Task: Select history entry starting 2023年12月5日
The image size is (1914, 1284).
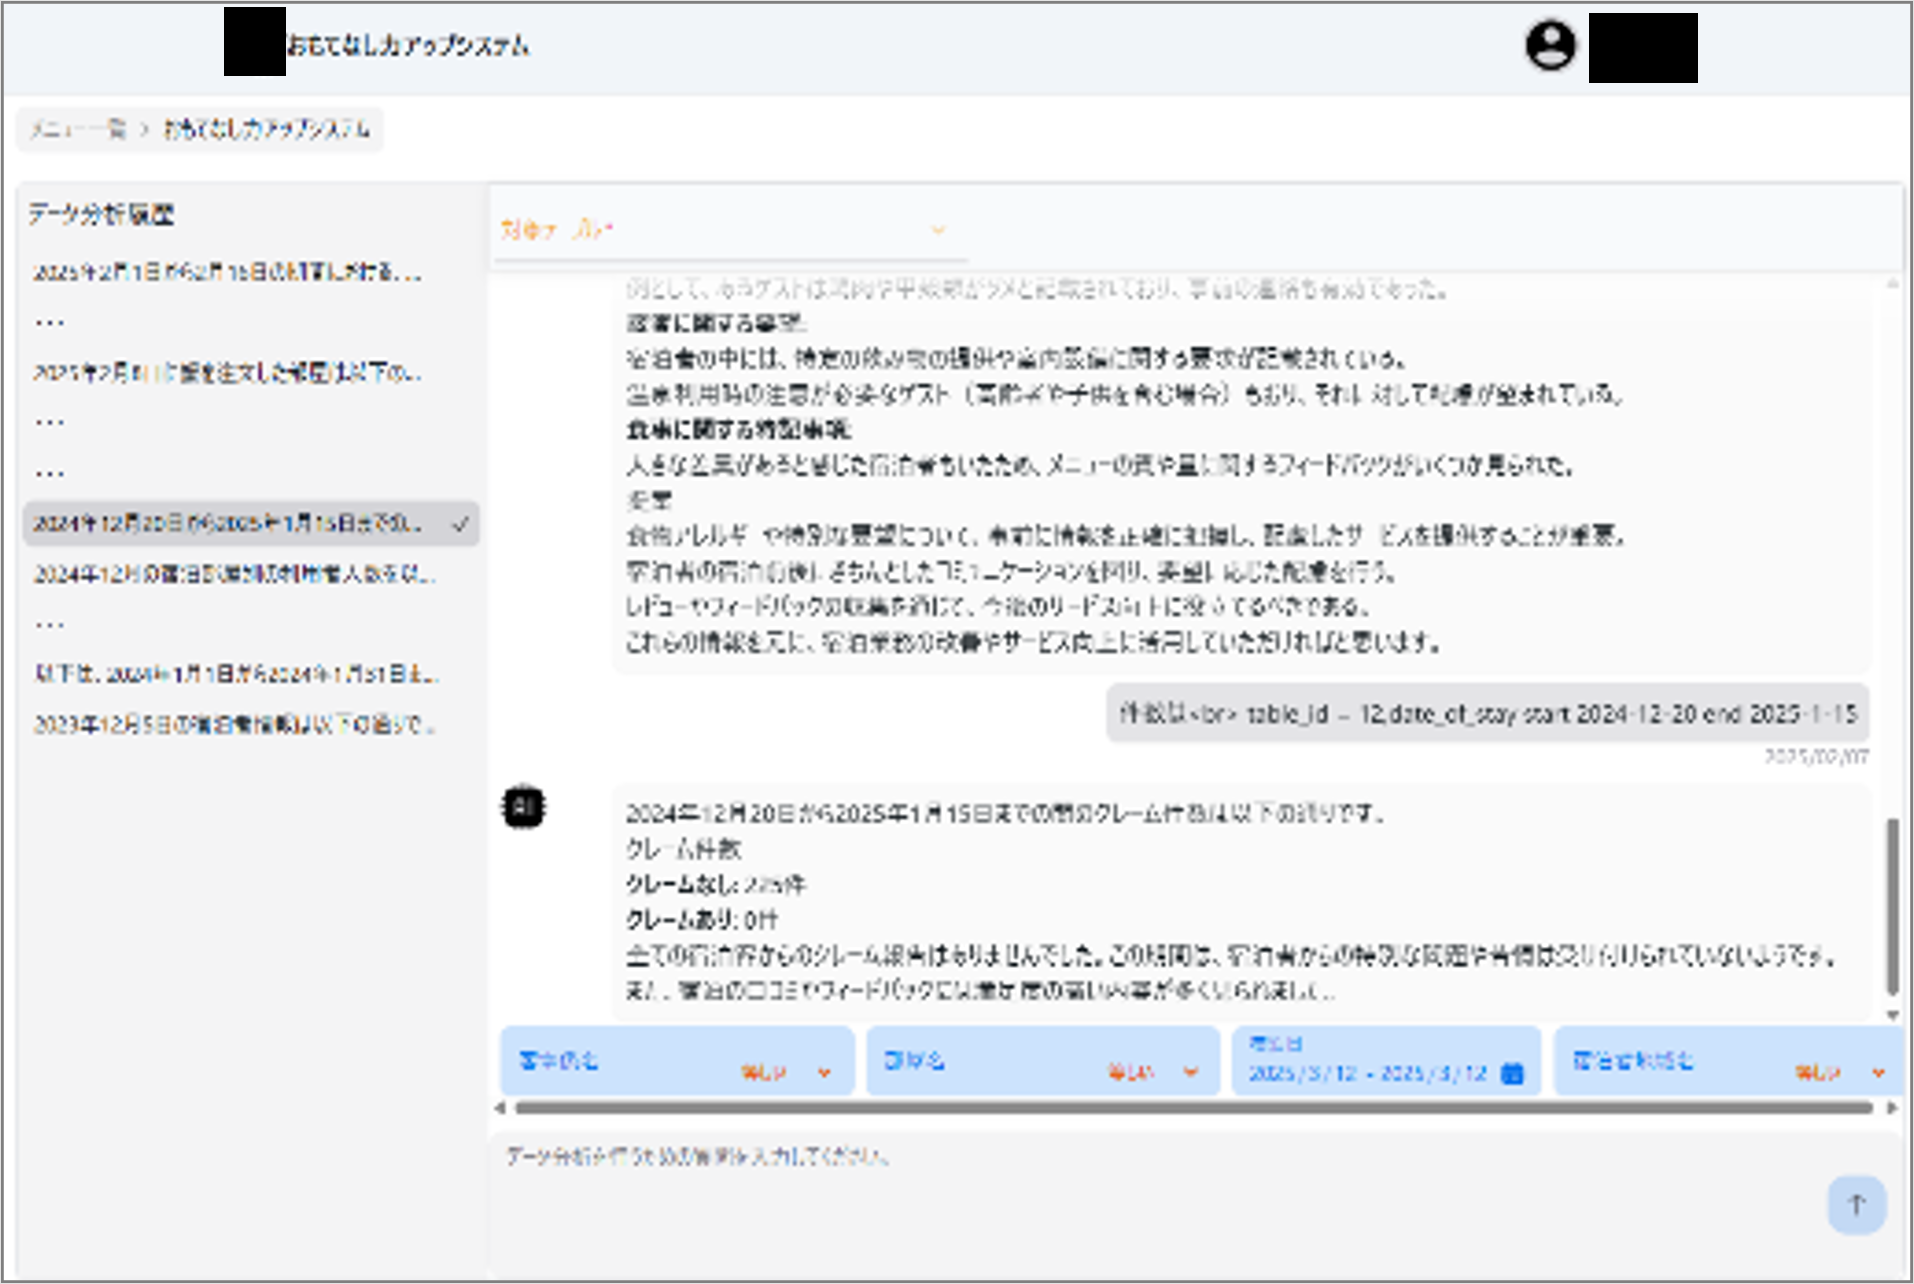Action: (x=235, y=724)
